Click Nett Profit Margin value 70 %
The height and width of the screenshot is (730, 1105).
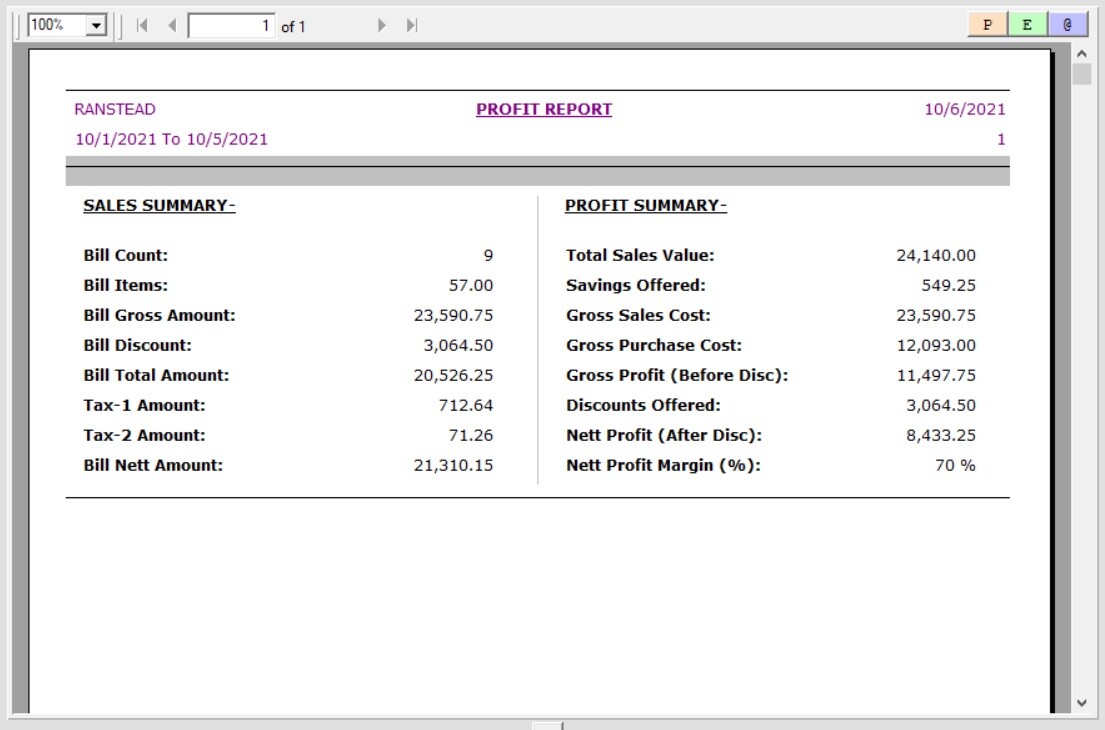956,466
